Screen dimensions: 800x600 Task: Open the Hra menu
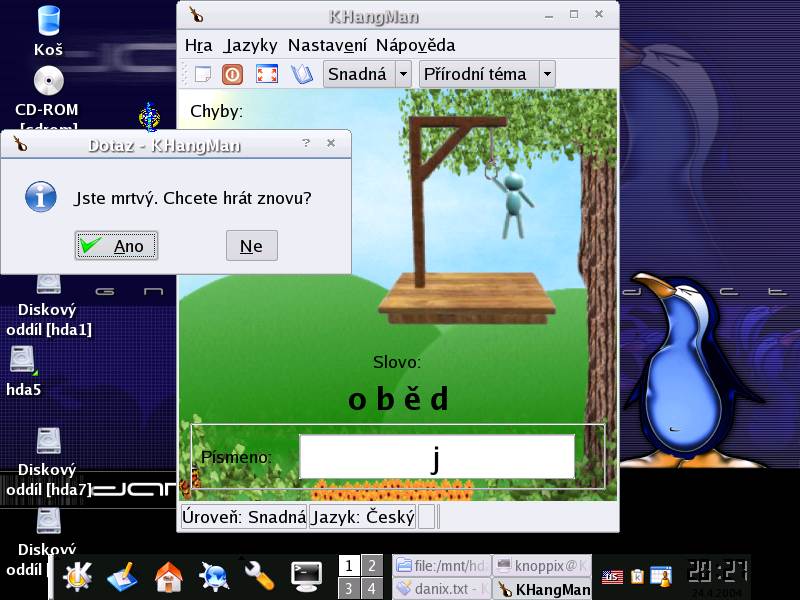point(198,45)
